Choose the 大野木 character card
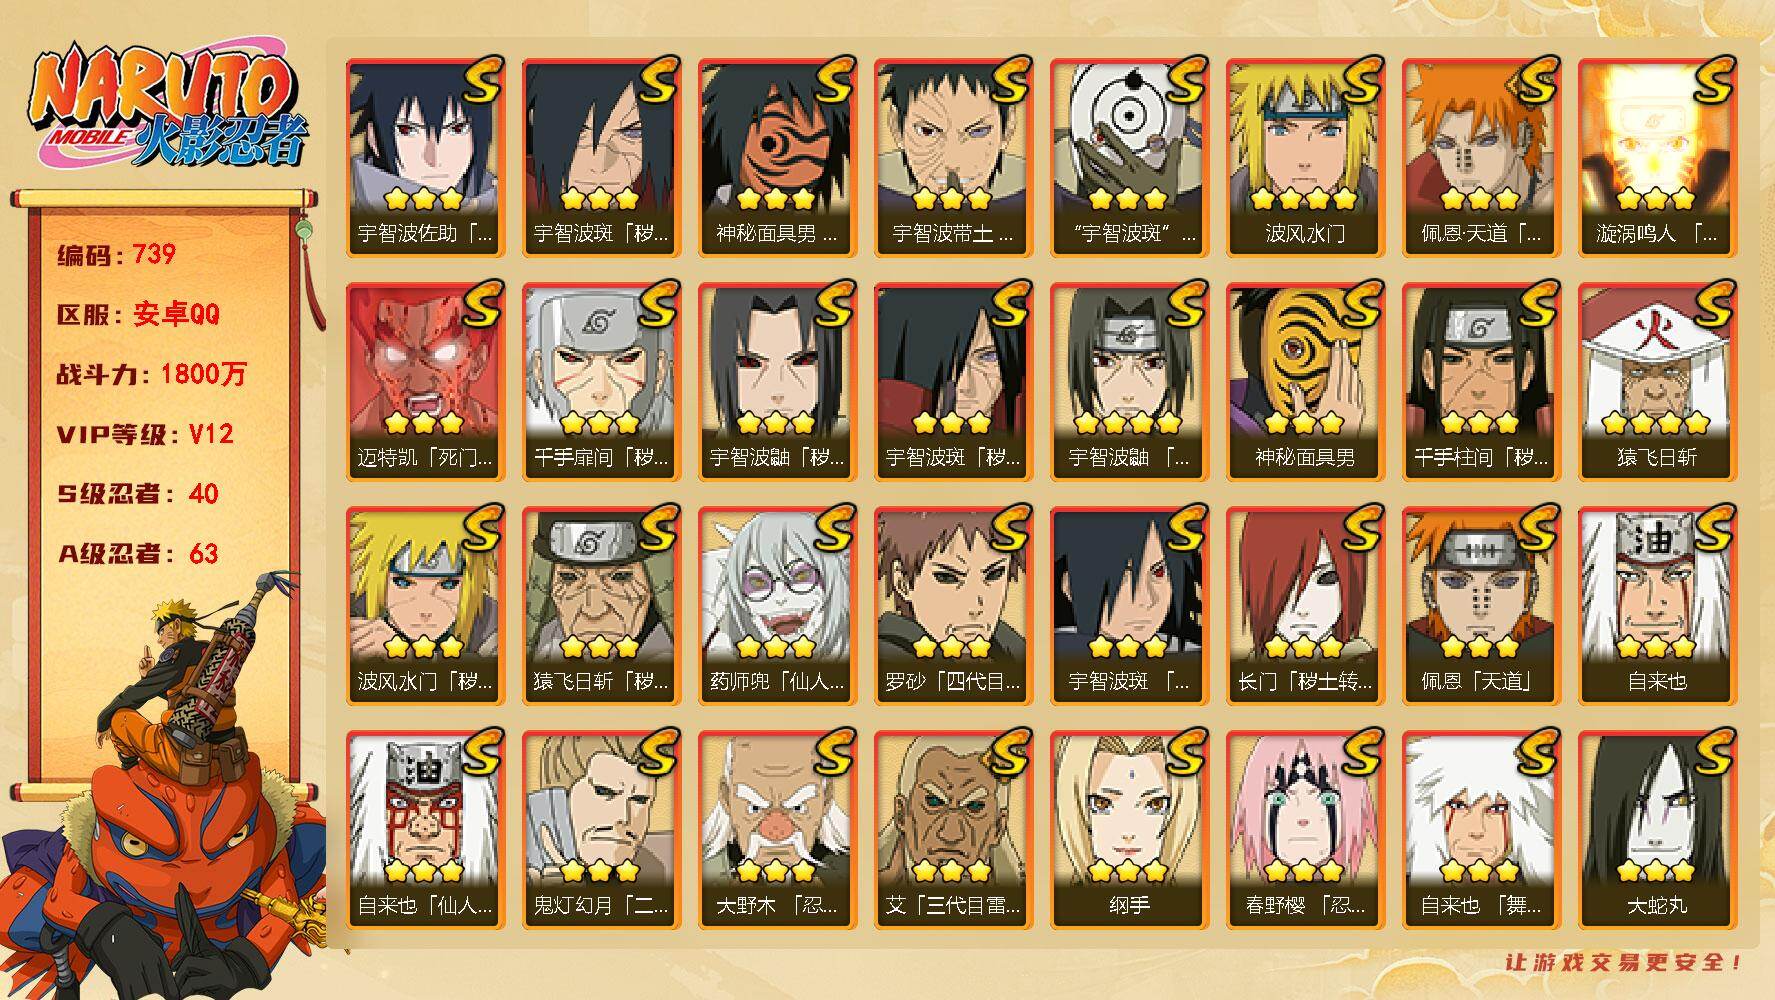This screenshot has height=1000, width=1775. [x=777, y=830]
